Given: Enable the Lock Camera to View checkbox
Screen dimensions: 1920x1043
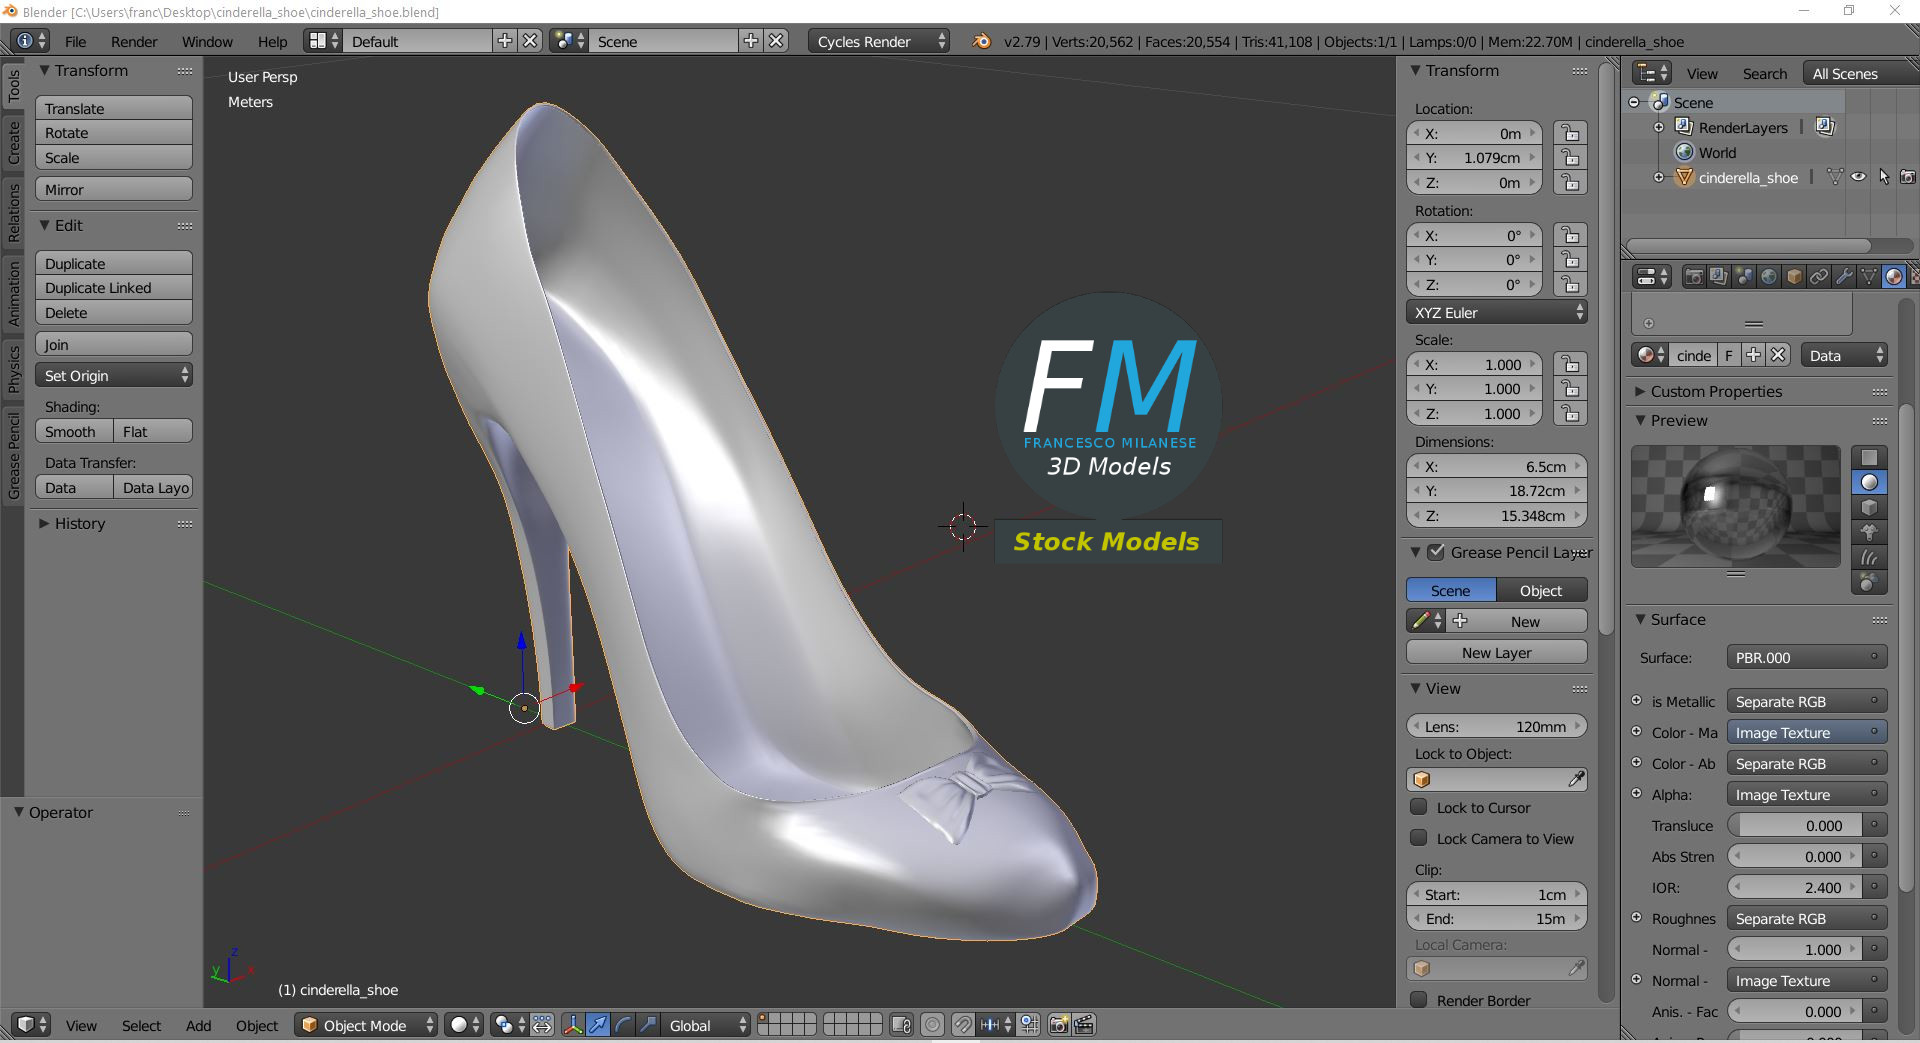Looking at the screenshot, I should coord(1418,838).
